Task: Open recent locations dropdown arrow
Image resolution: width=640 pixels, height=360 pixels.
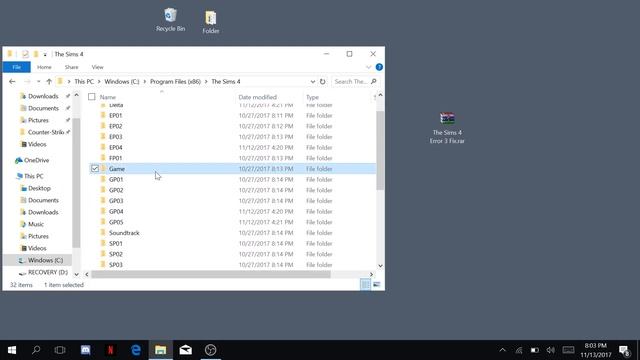Action: pos(38,82)
